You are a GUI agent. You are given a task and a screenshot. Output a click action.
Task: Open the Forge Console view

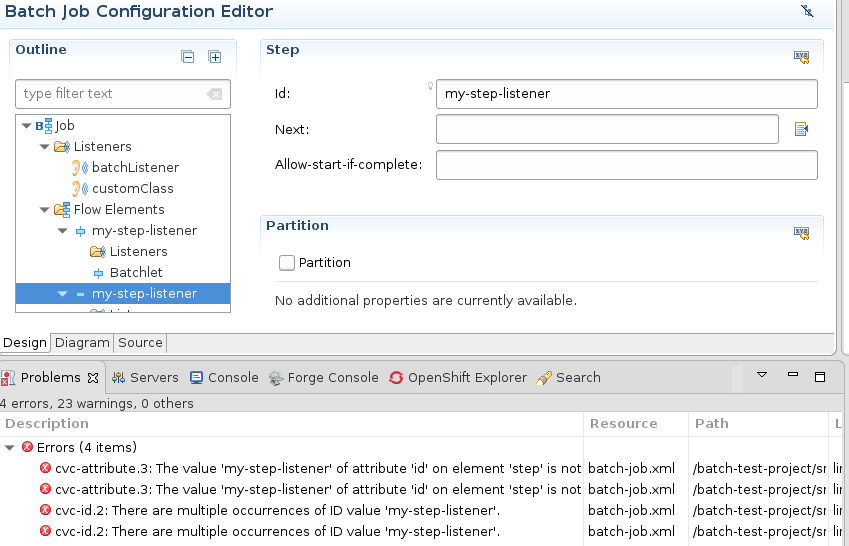pyautogui.click(x=332, y=378)
